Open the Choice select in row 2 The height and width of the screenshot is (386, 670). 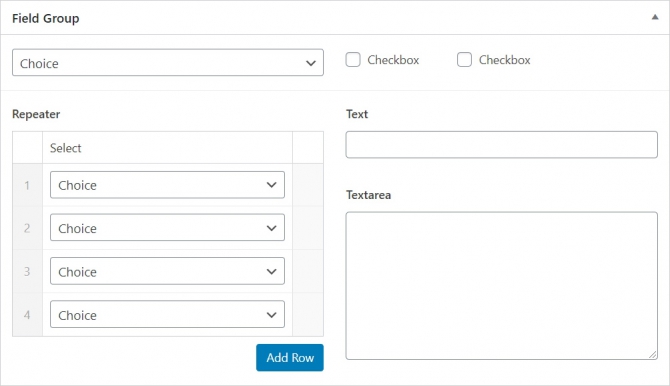(x=167, y=228)
